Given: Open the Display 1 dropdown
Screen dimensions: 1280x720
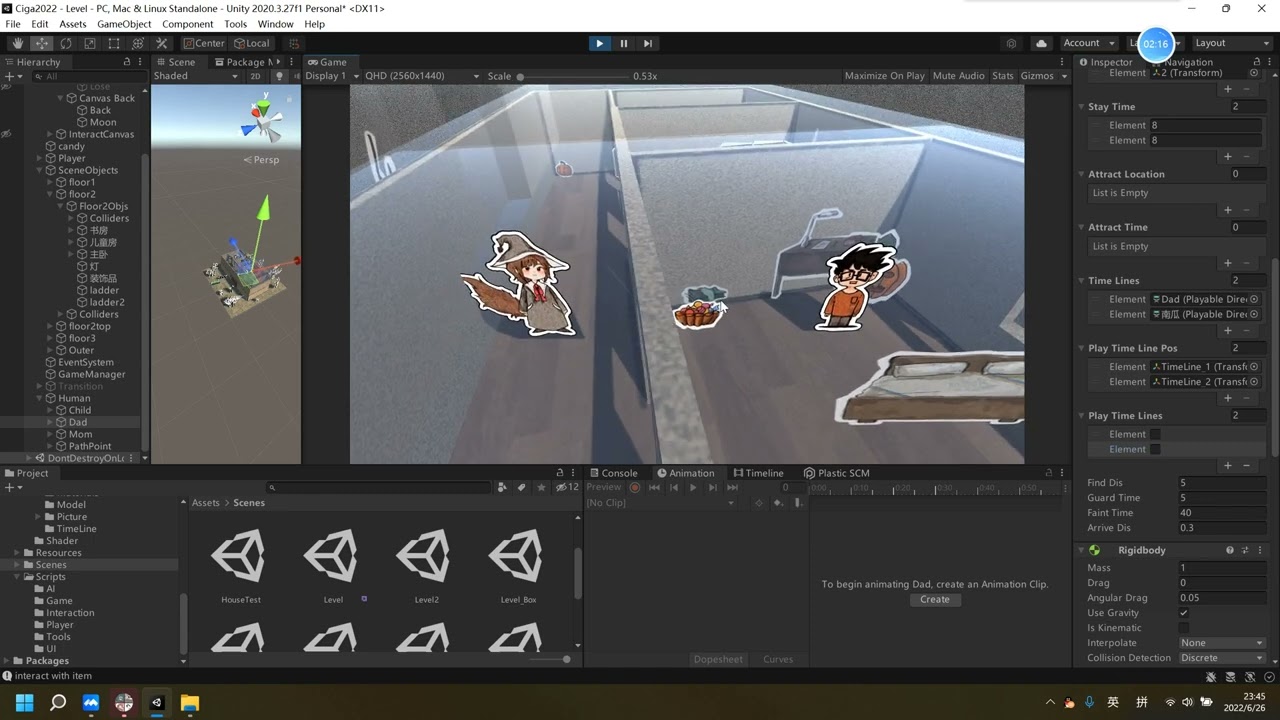Looking at the screenshot, I should click(331, 76).
